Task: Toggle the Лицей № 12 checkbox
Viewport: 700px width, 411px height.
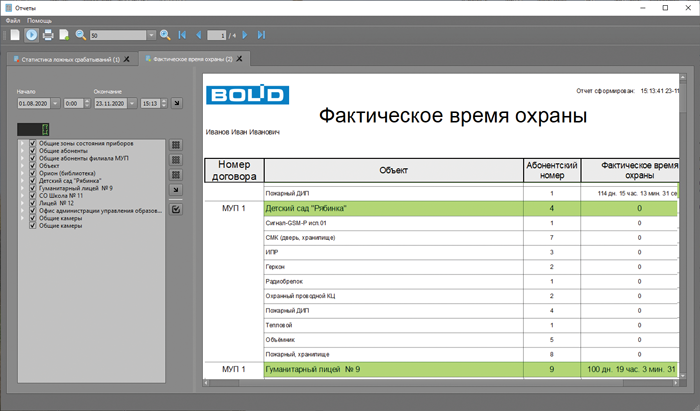Action: [33, 202]
